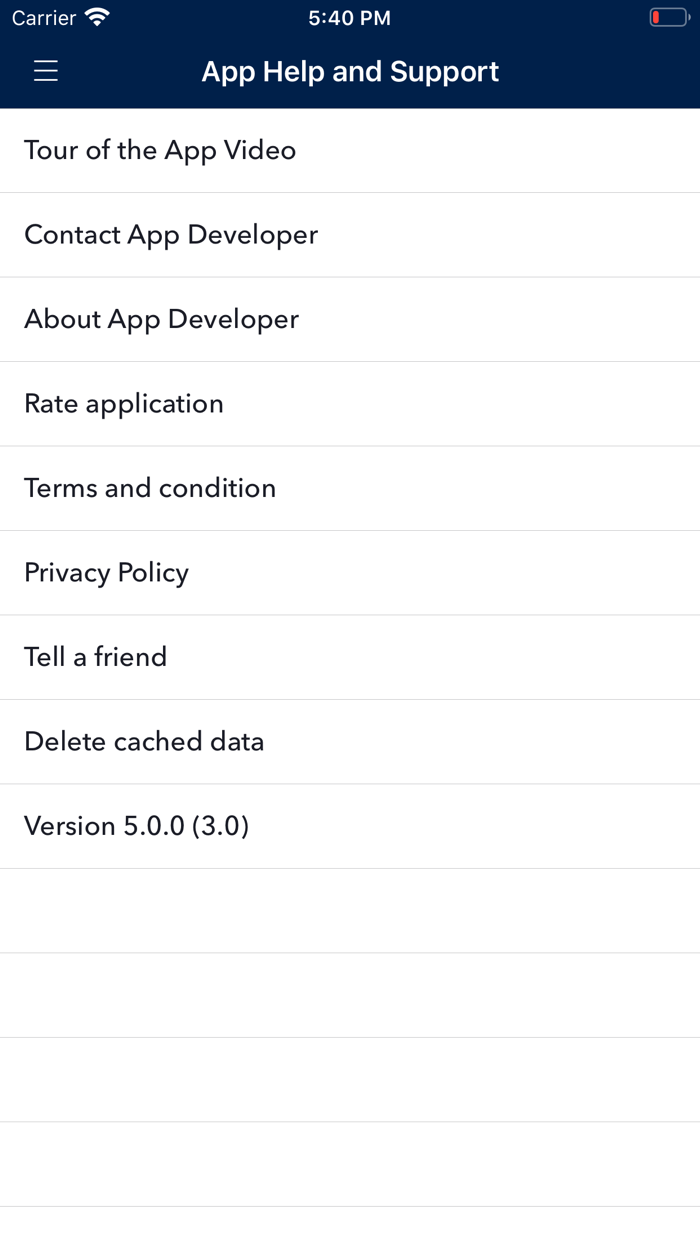Tap the Carrier label in status bar
The height and width of the screenshot is (1244, 700).
tap(44, 18)
